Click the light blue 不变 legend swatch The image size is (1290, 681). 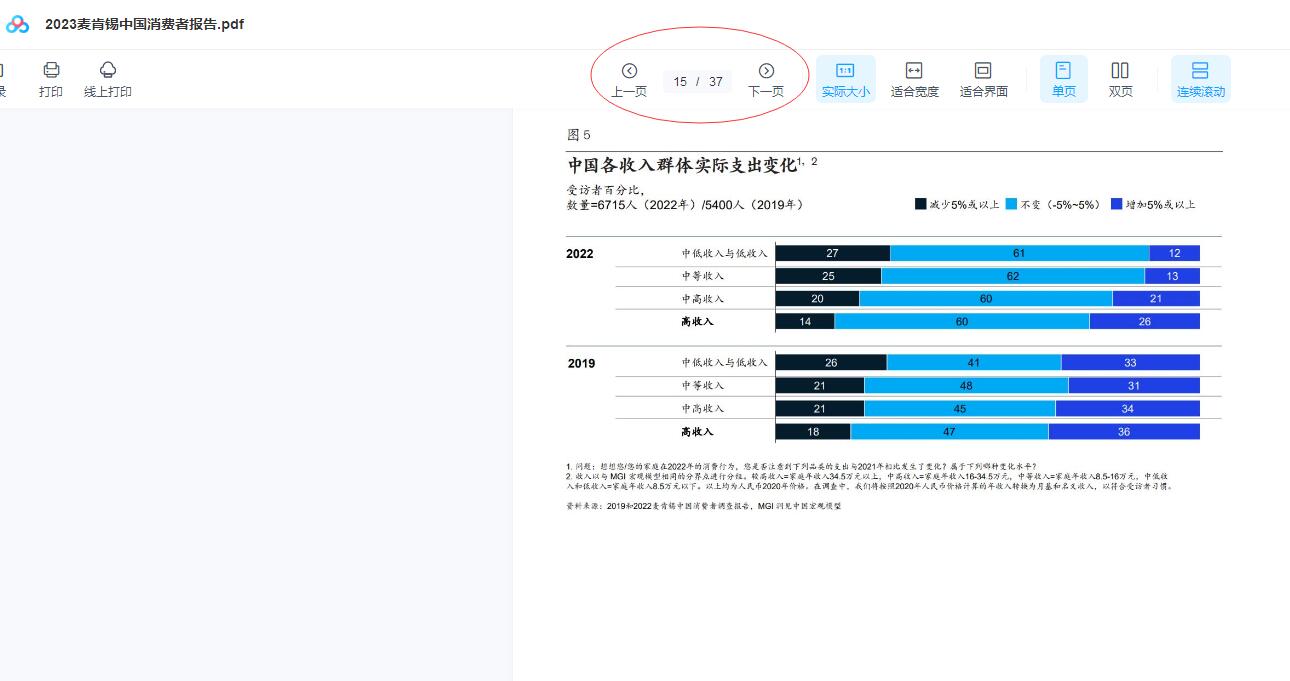pyautogui.click(x=1011, y=204)
